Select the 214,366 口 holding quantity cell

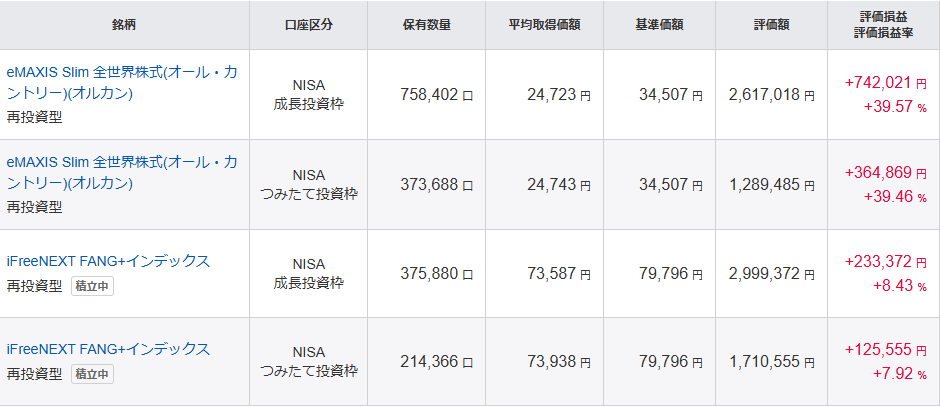coord(426,361)
